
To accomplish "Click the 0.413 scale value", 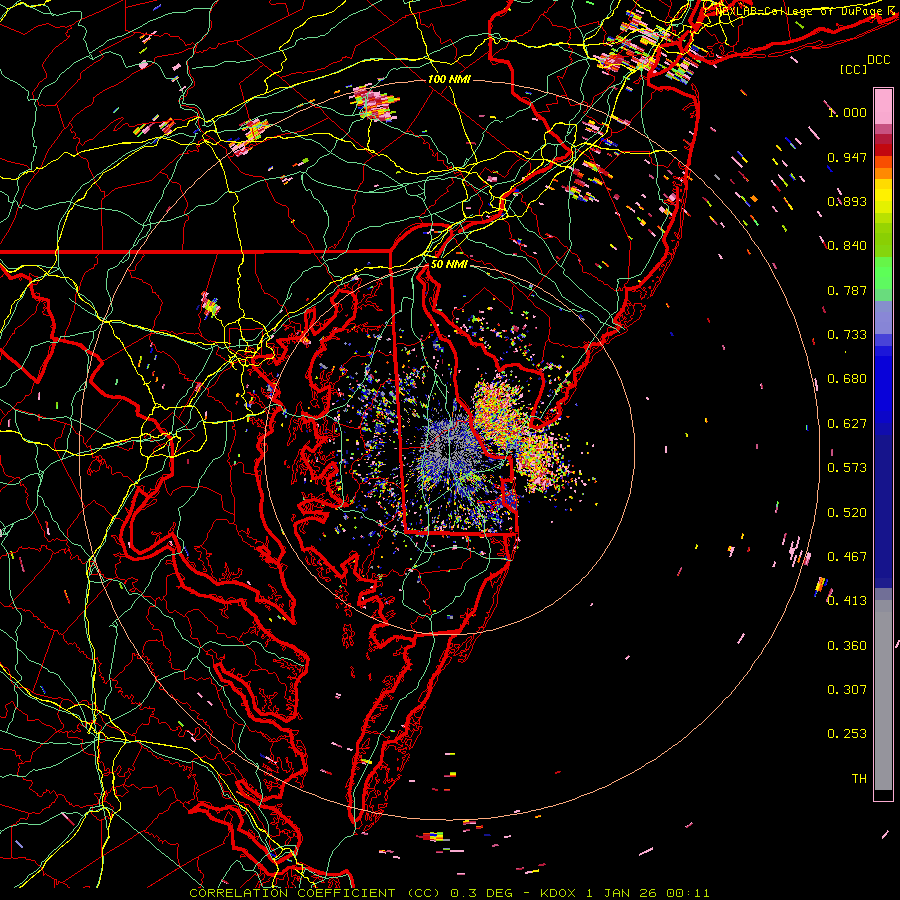I will pyautogui.click(x=847, y=601).
